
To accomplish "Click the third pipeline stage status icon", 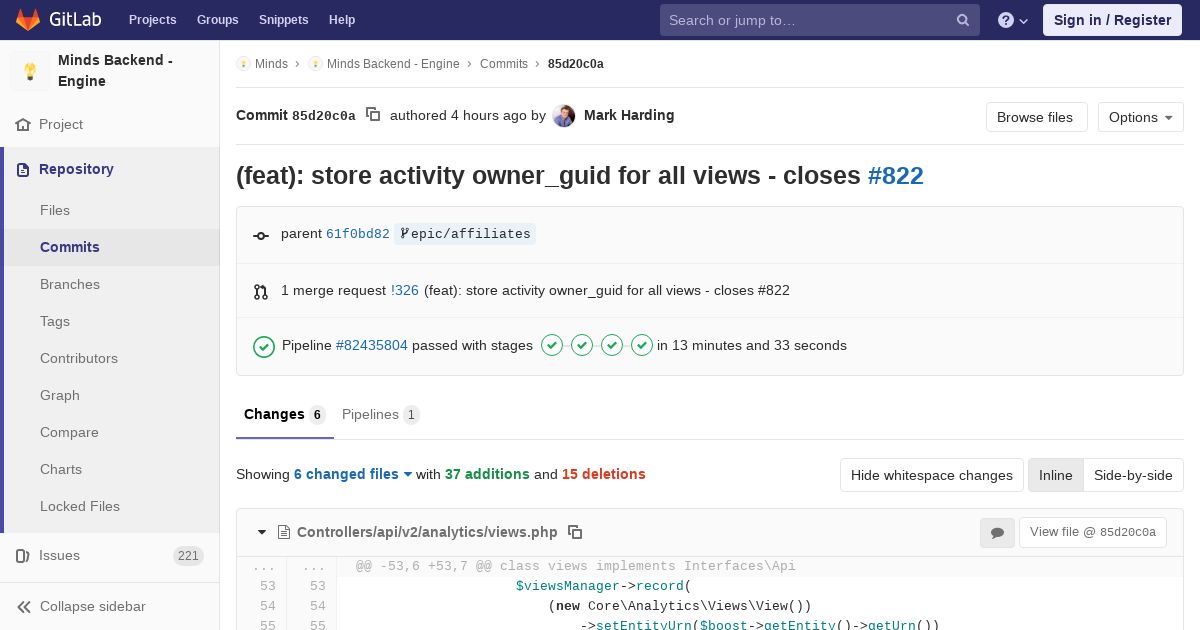I will (x=612, y=345).
